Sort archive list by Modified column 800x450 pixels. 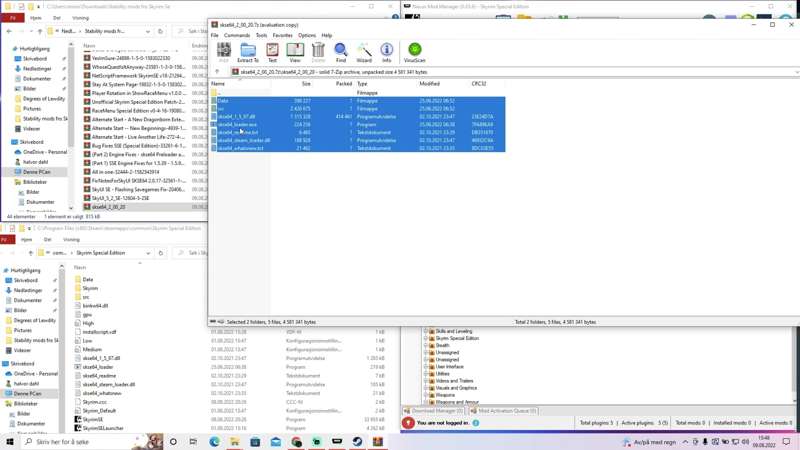click(x=430, y=84)
